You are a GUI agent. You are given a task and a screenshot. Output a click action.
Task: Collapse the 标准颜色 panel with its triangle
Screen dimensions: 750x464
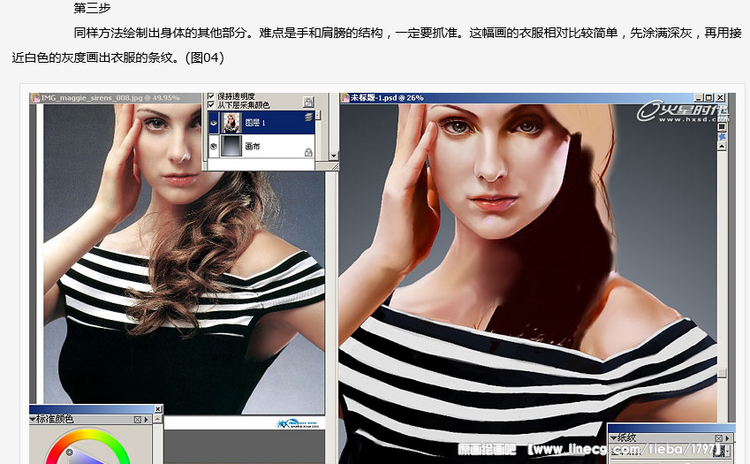pyautogui.click(x=33, y=419)
